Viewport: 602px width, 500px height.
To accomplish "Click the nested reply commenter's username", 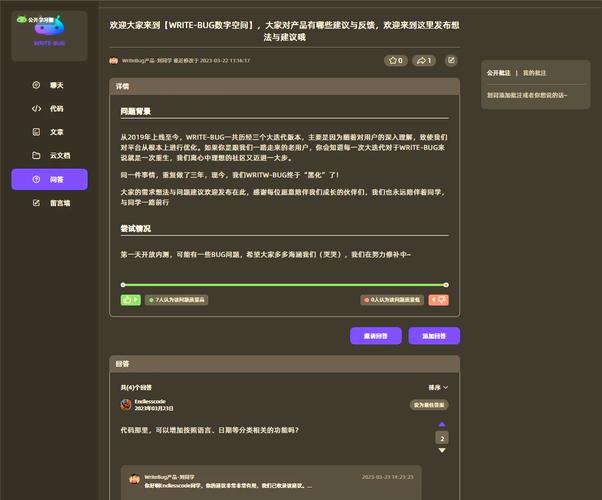I will [169, 477].
